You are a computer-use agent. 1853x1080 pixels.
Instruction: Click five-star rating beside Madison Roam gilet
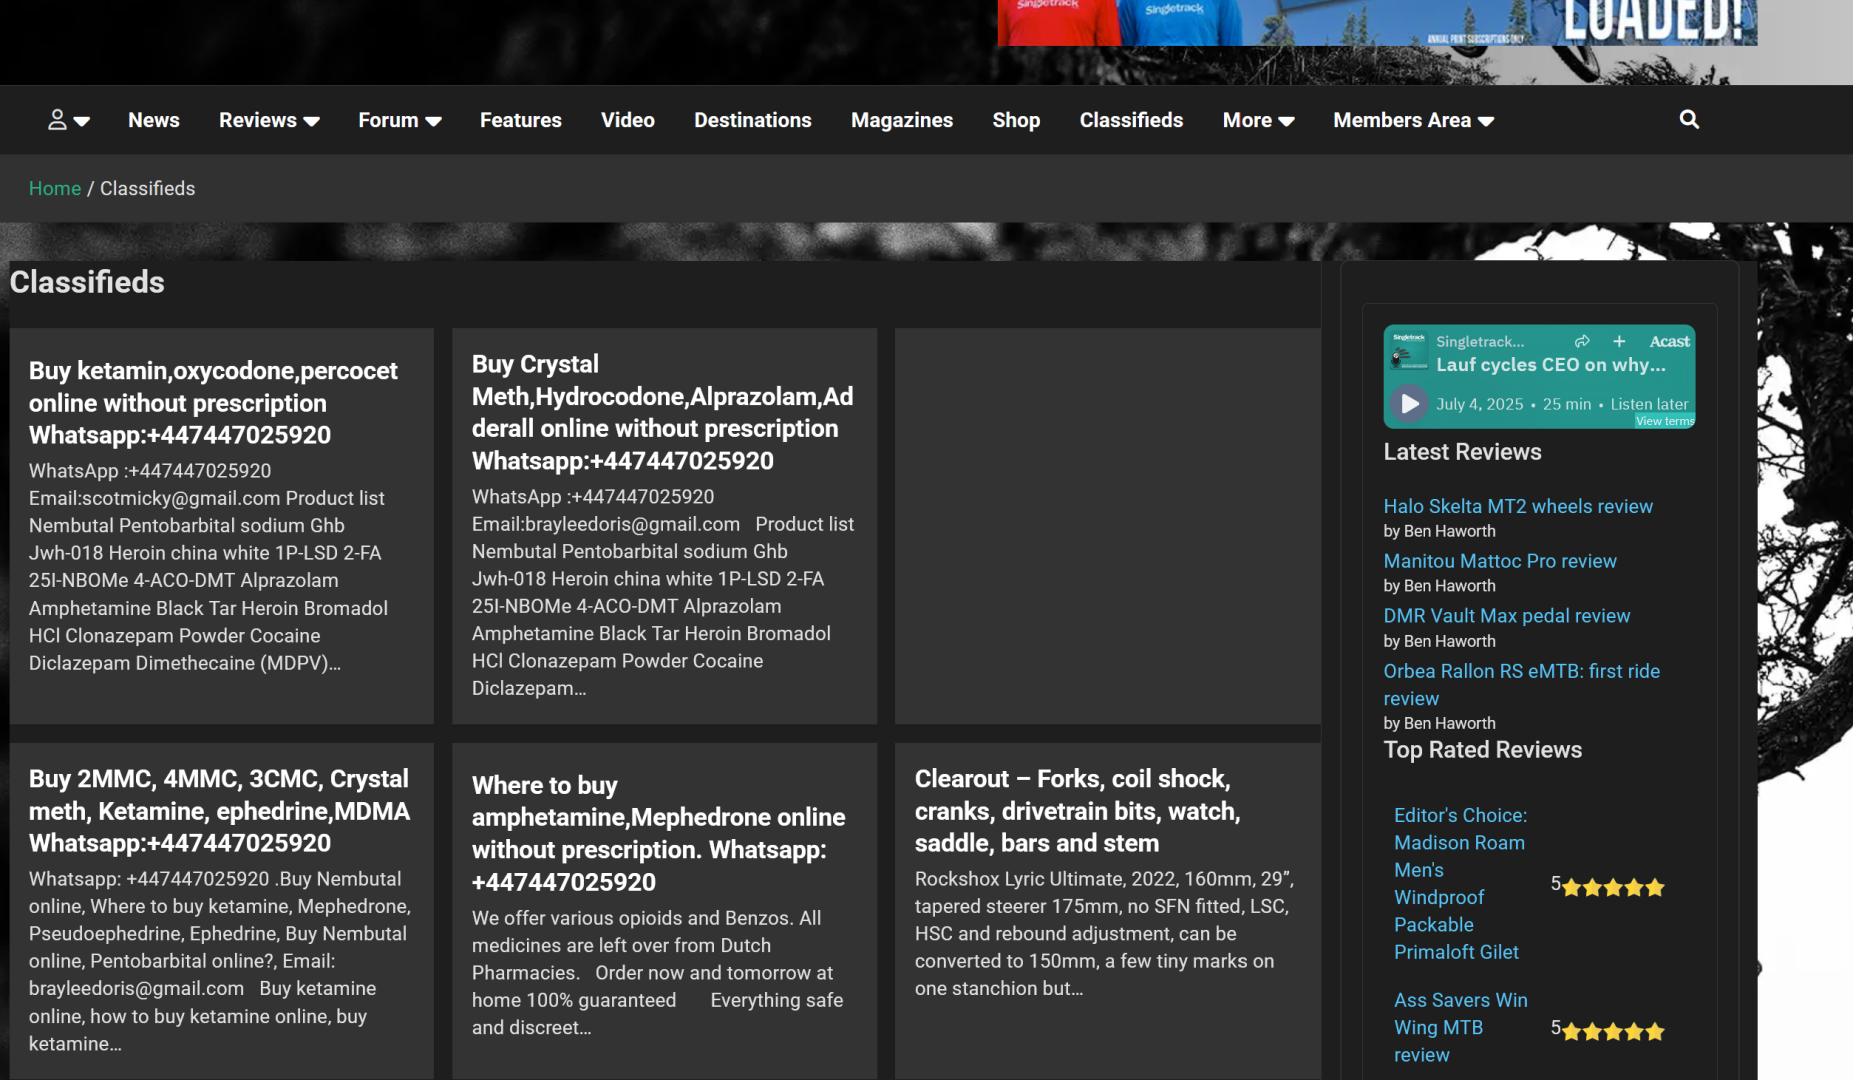(x=1612, y=887)
